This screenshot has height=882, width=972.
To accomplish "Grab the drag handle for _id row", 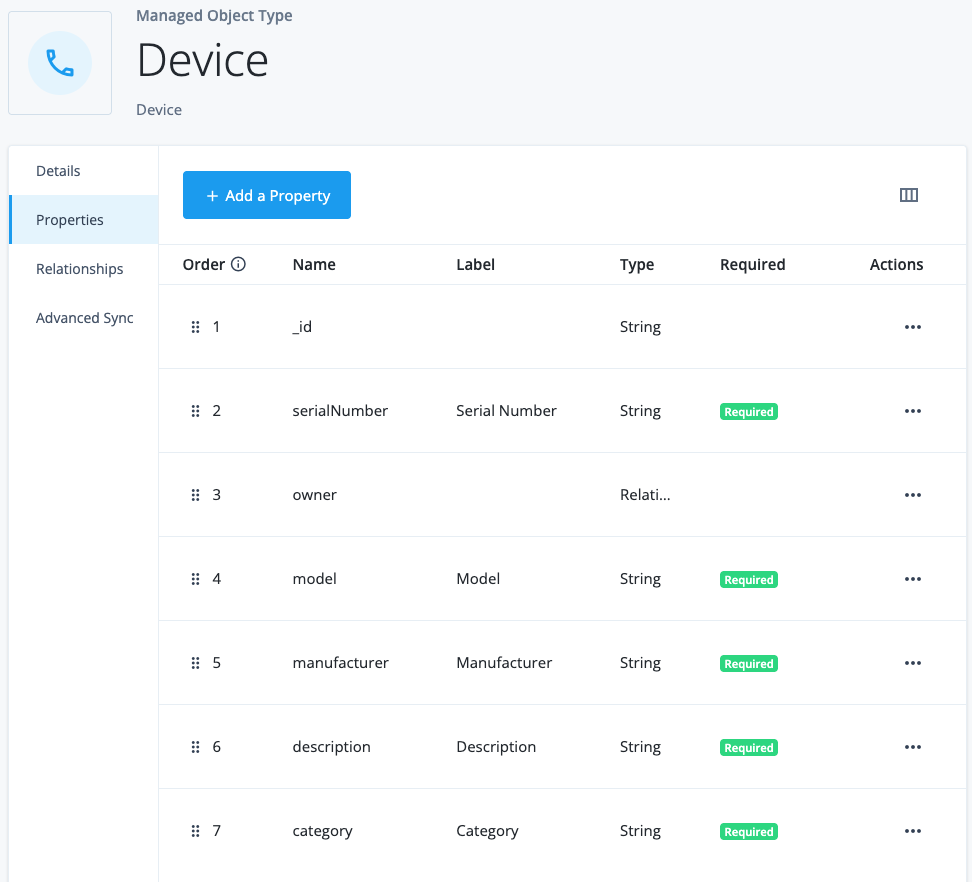I will click(195, 327).
